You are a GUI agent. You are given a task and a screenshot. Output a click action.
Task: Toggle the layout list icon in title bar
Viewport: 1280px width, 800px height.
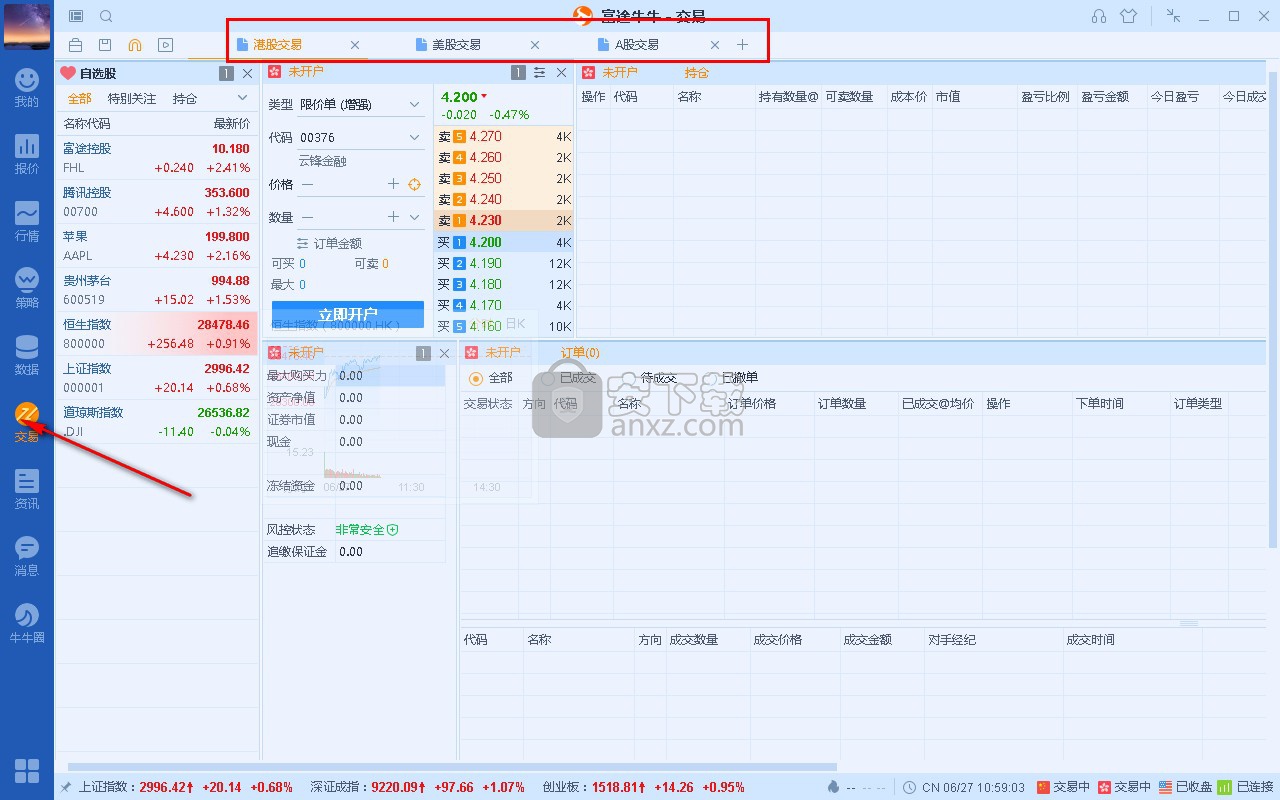(x=76, y=16)
